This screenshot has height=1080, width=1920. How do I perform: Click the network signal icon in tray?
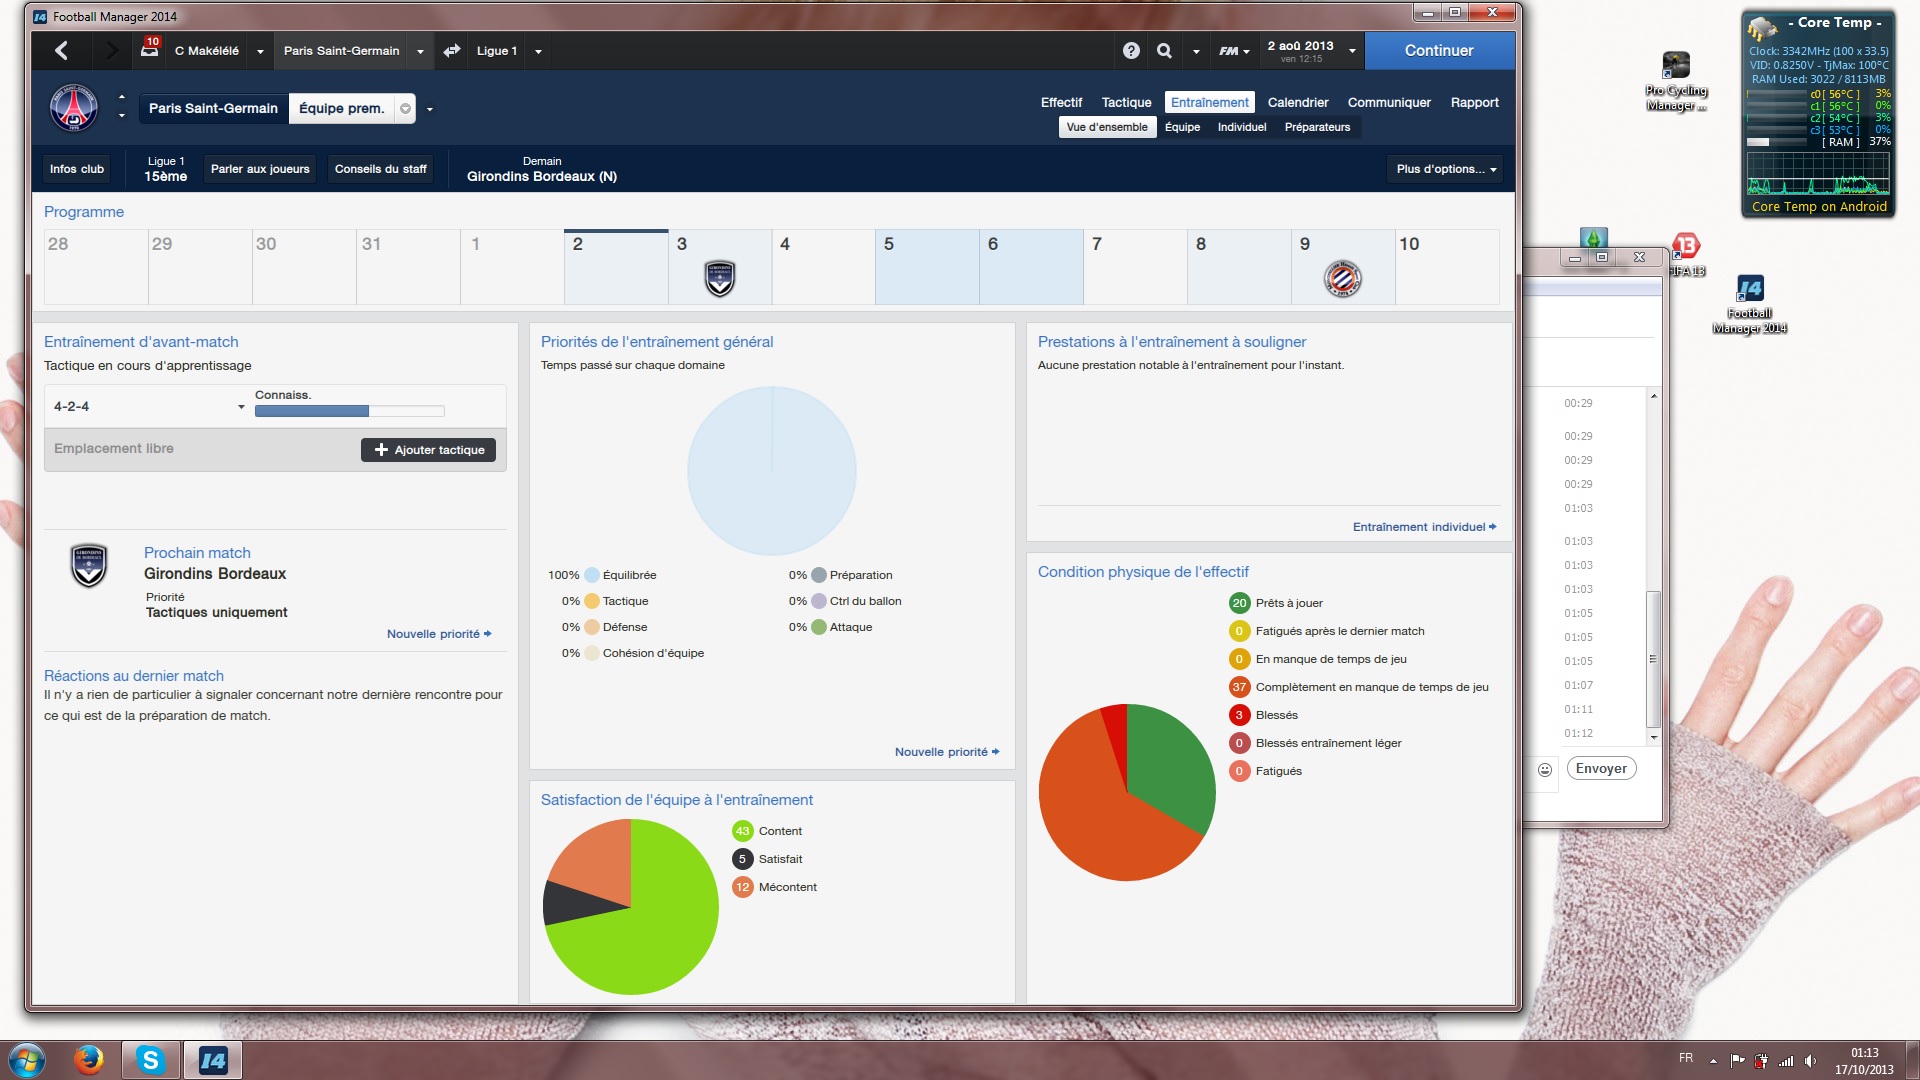(x=1786, y=1060)
